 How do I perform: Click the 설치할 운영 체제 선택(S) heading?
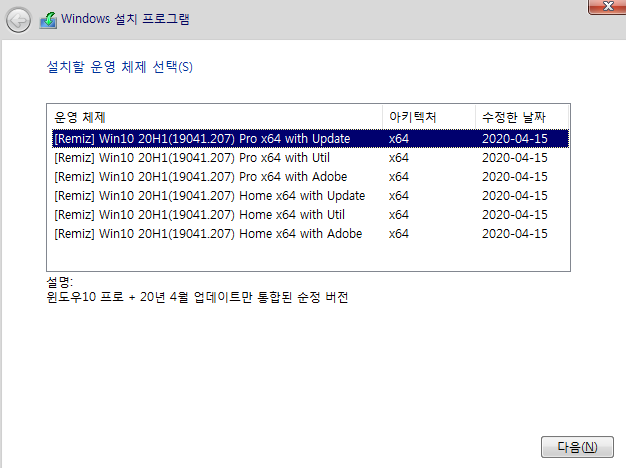119,67
